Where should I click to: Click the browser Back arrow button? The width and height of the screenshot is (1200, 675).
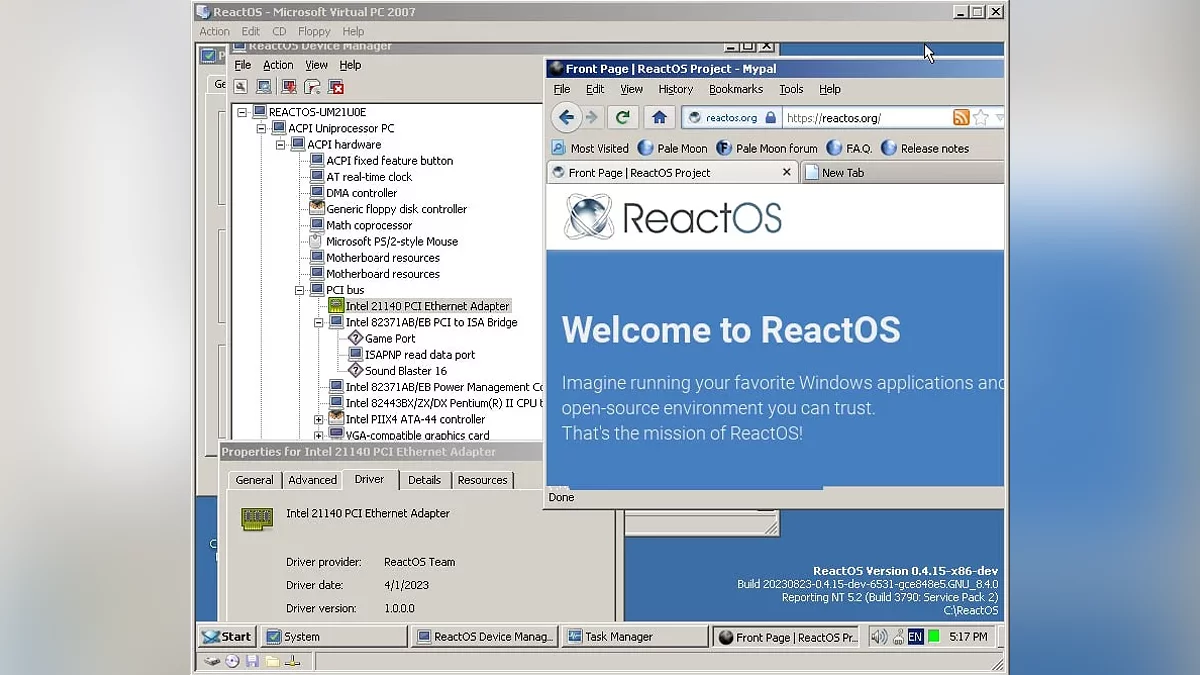click(566, 117)
